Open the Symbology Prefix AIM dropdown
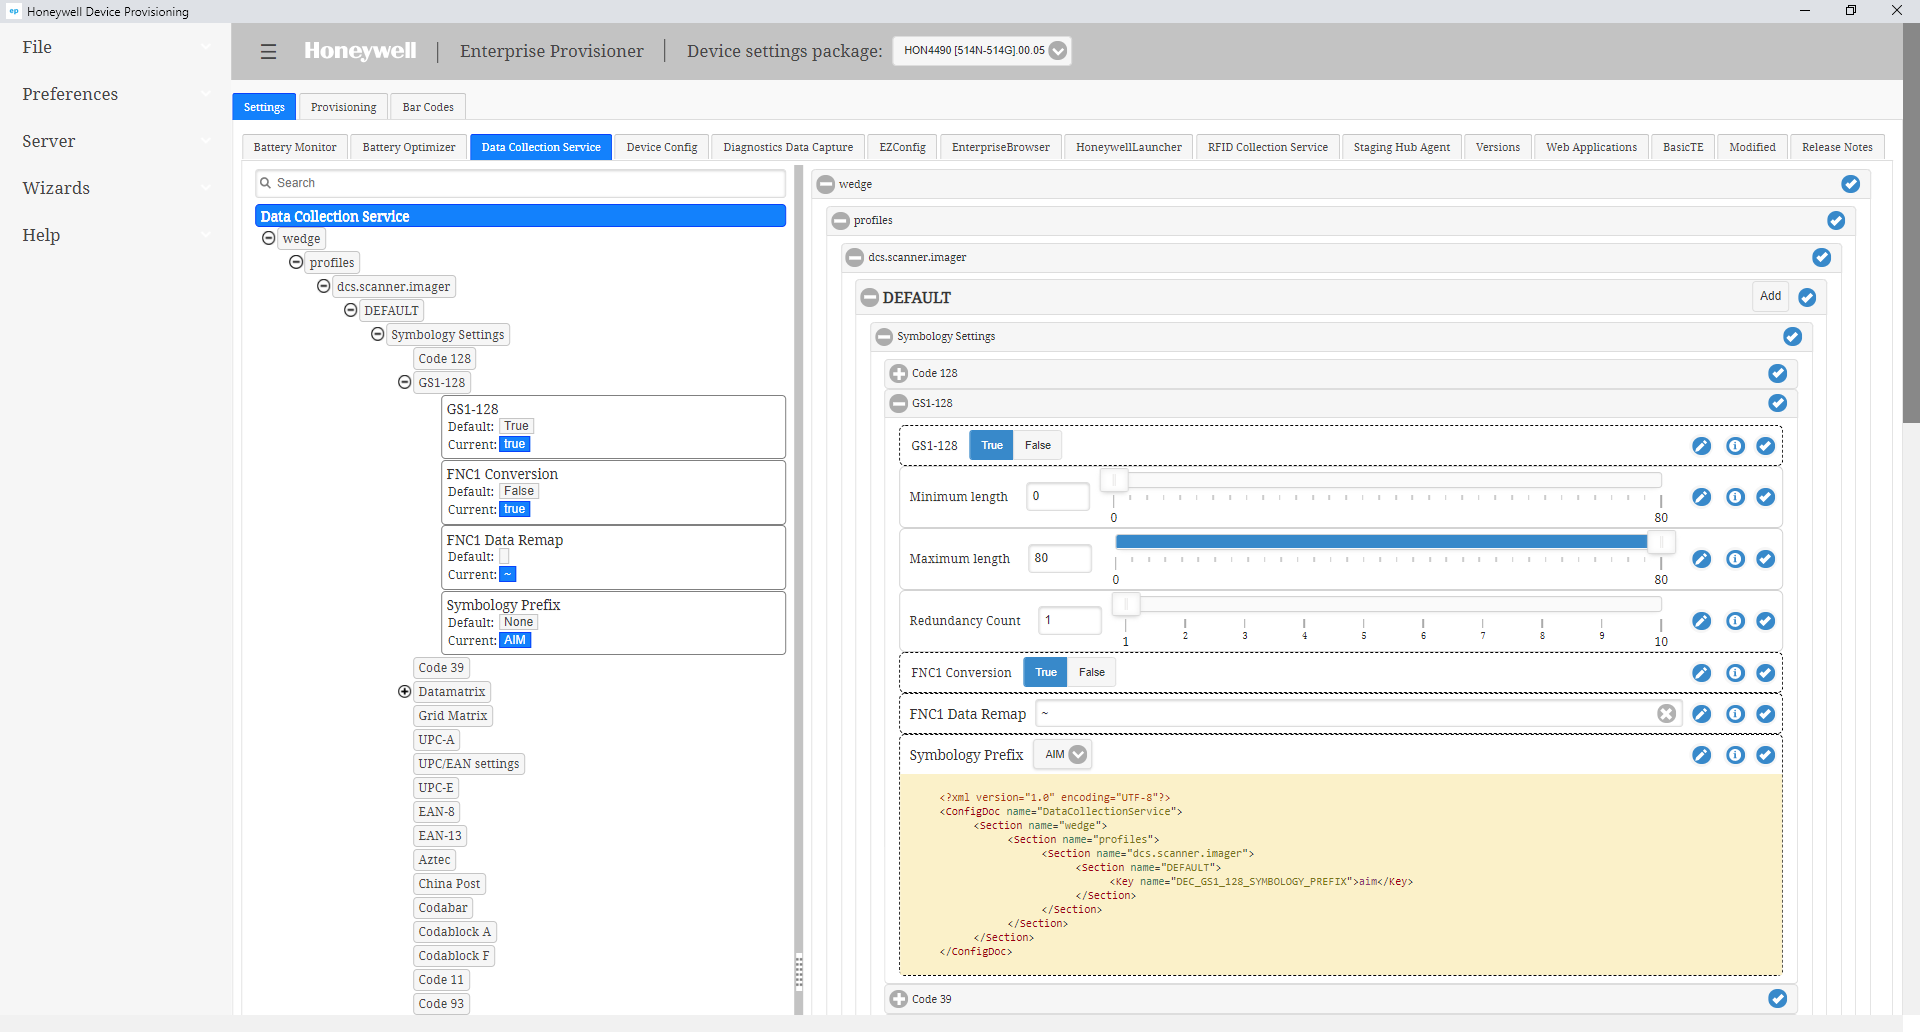The height and width of the screenshot is (1032, 1920). tap(1077, 754)
